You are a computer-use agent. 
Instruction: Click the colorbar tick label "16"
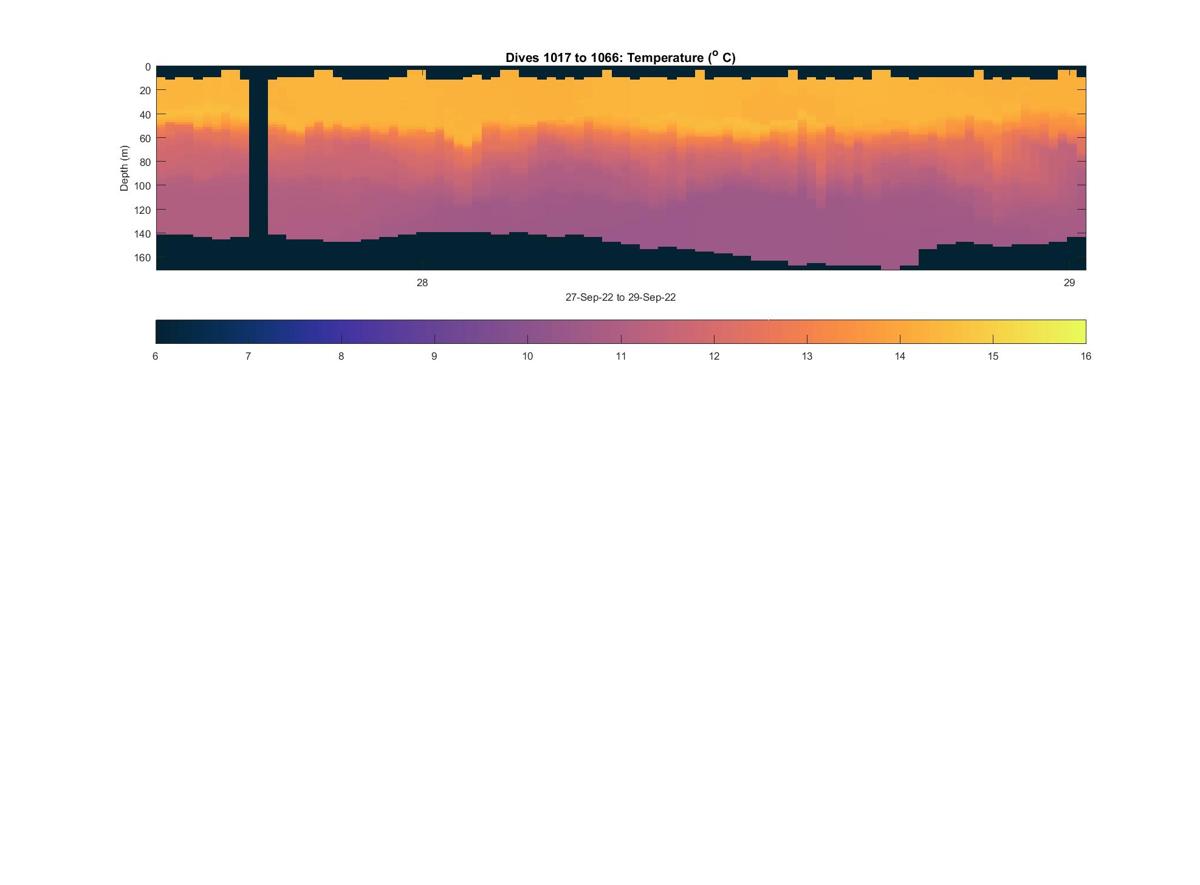1086,356
